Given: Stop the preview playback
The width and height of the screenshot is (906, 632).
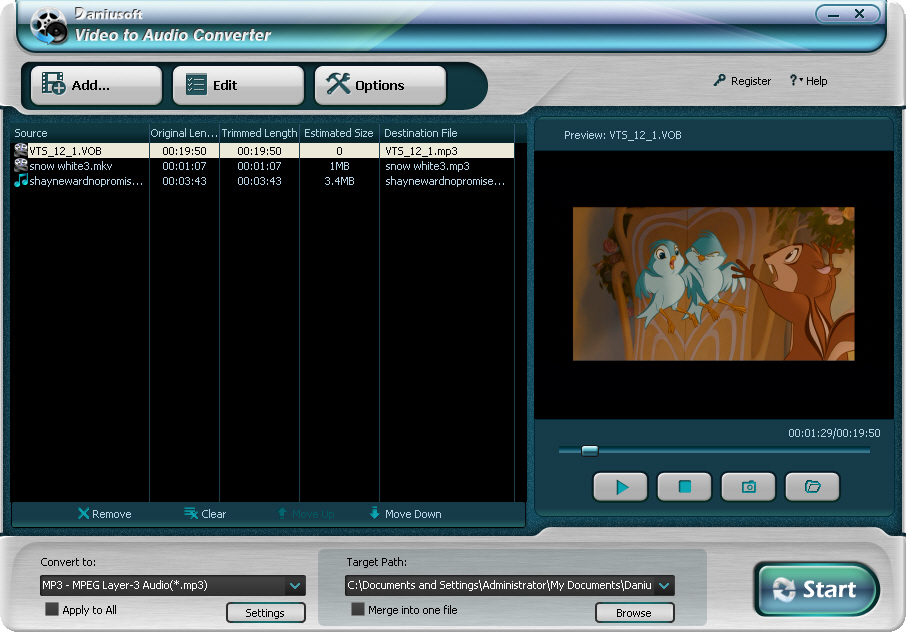Looking at the screenshot, I should click(x=684, y=487).
